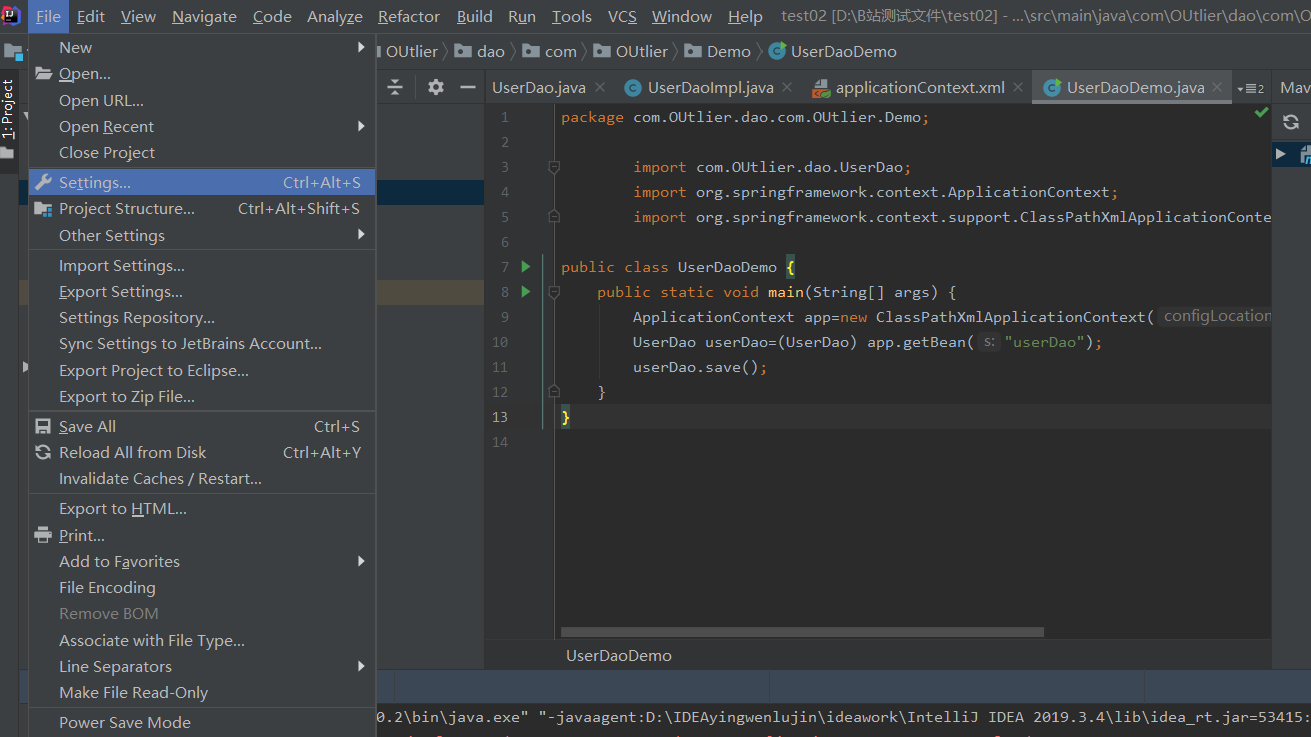Open the Run menu

(522, 16)
